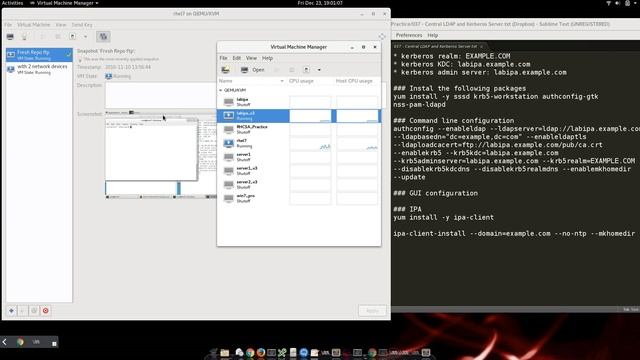Launch Firefox from the dock
Screen dimensions: 640x360
(x=261, y=353)
